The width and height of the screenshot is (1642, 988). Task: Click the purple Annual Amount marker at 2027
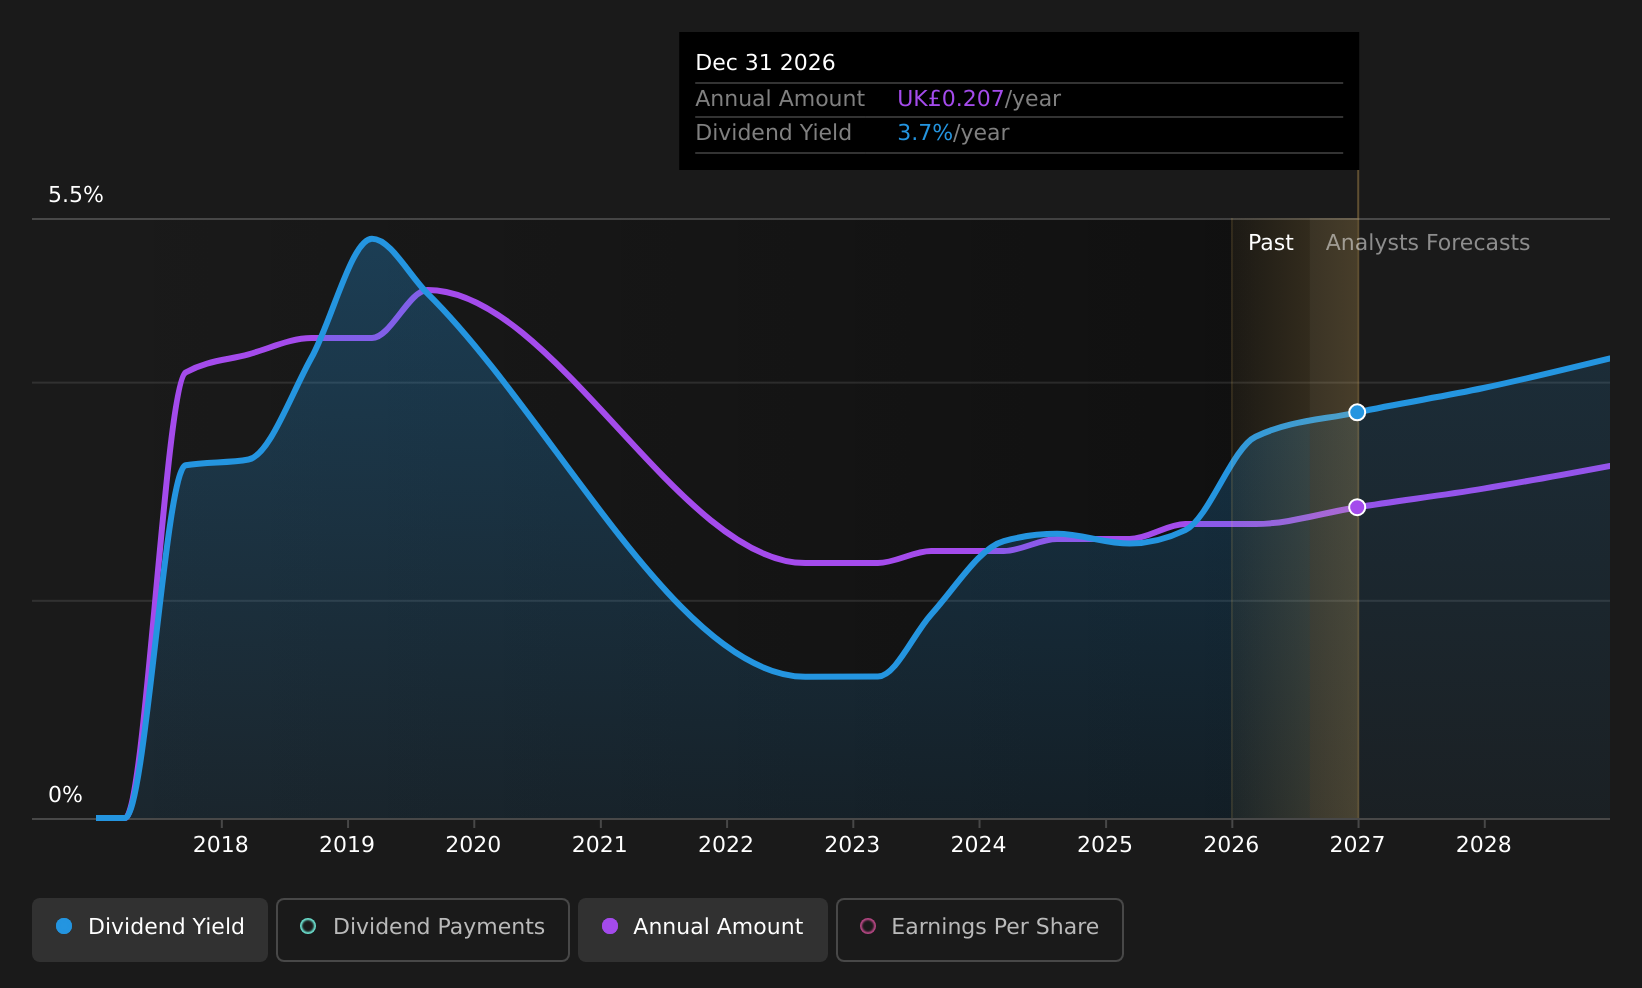(x=1357, y=507)
